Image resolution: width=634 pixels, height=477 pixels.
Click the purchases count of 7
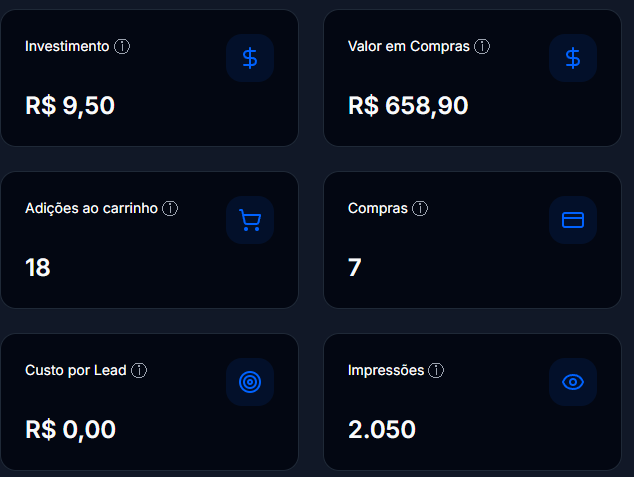tap(355, 267)
